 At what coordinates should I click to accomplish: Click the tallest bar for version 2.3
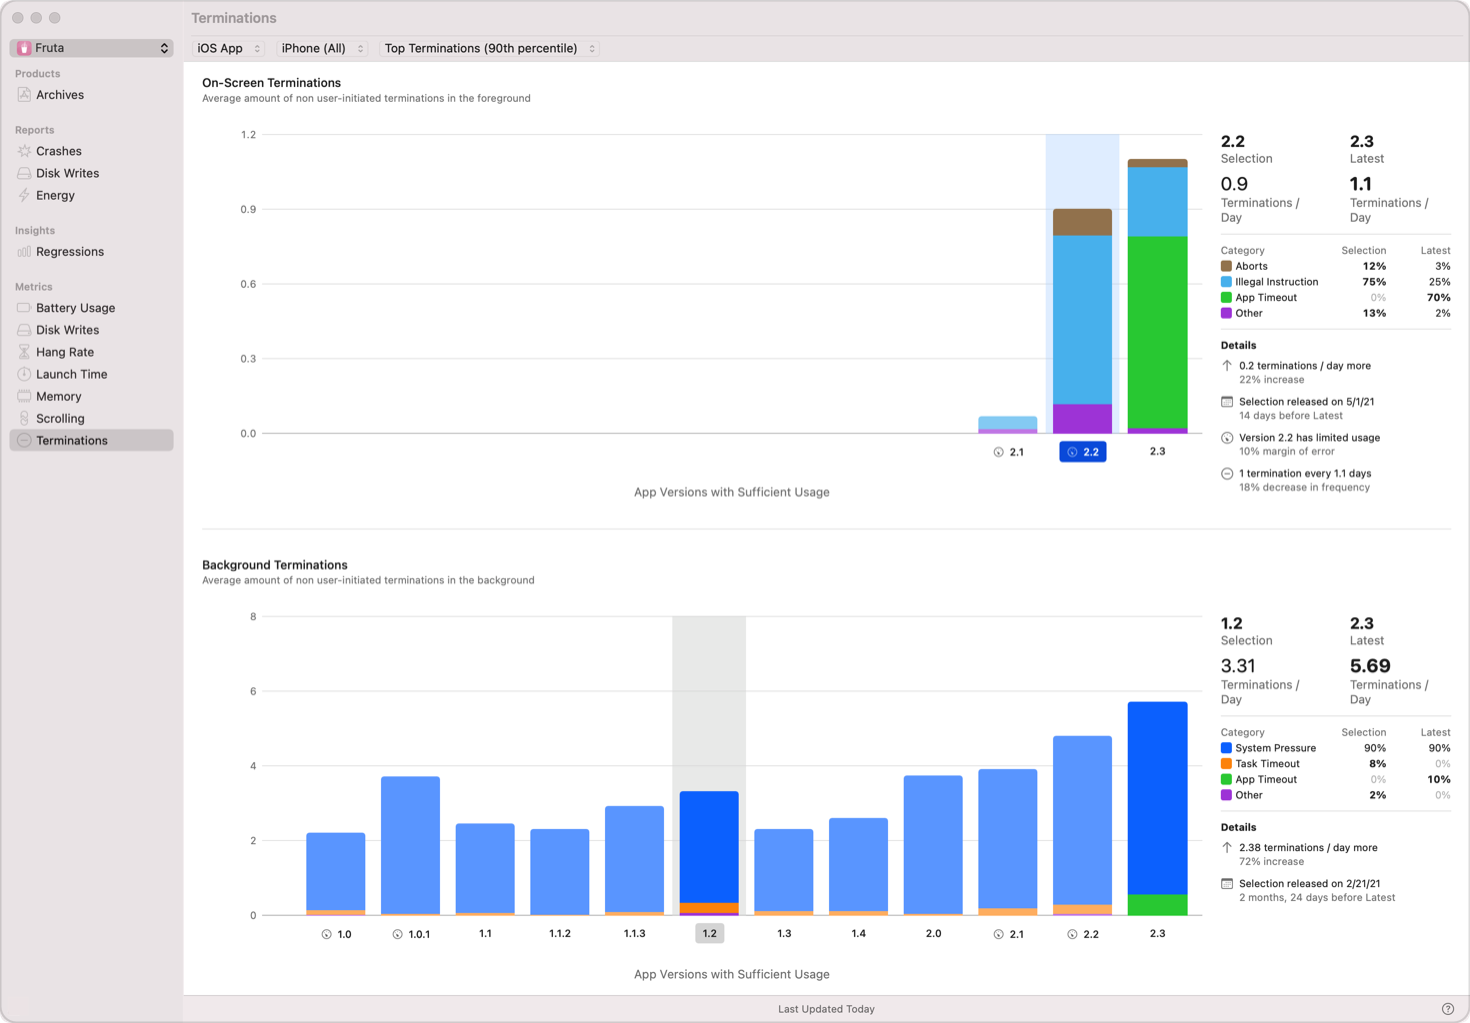pos(1156,800)
